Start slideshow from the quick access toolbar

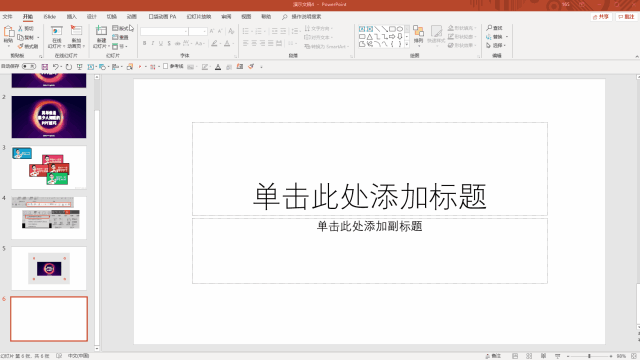80,67
